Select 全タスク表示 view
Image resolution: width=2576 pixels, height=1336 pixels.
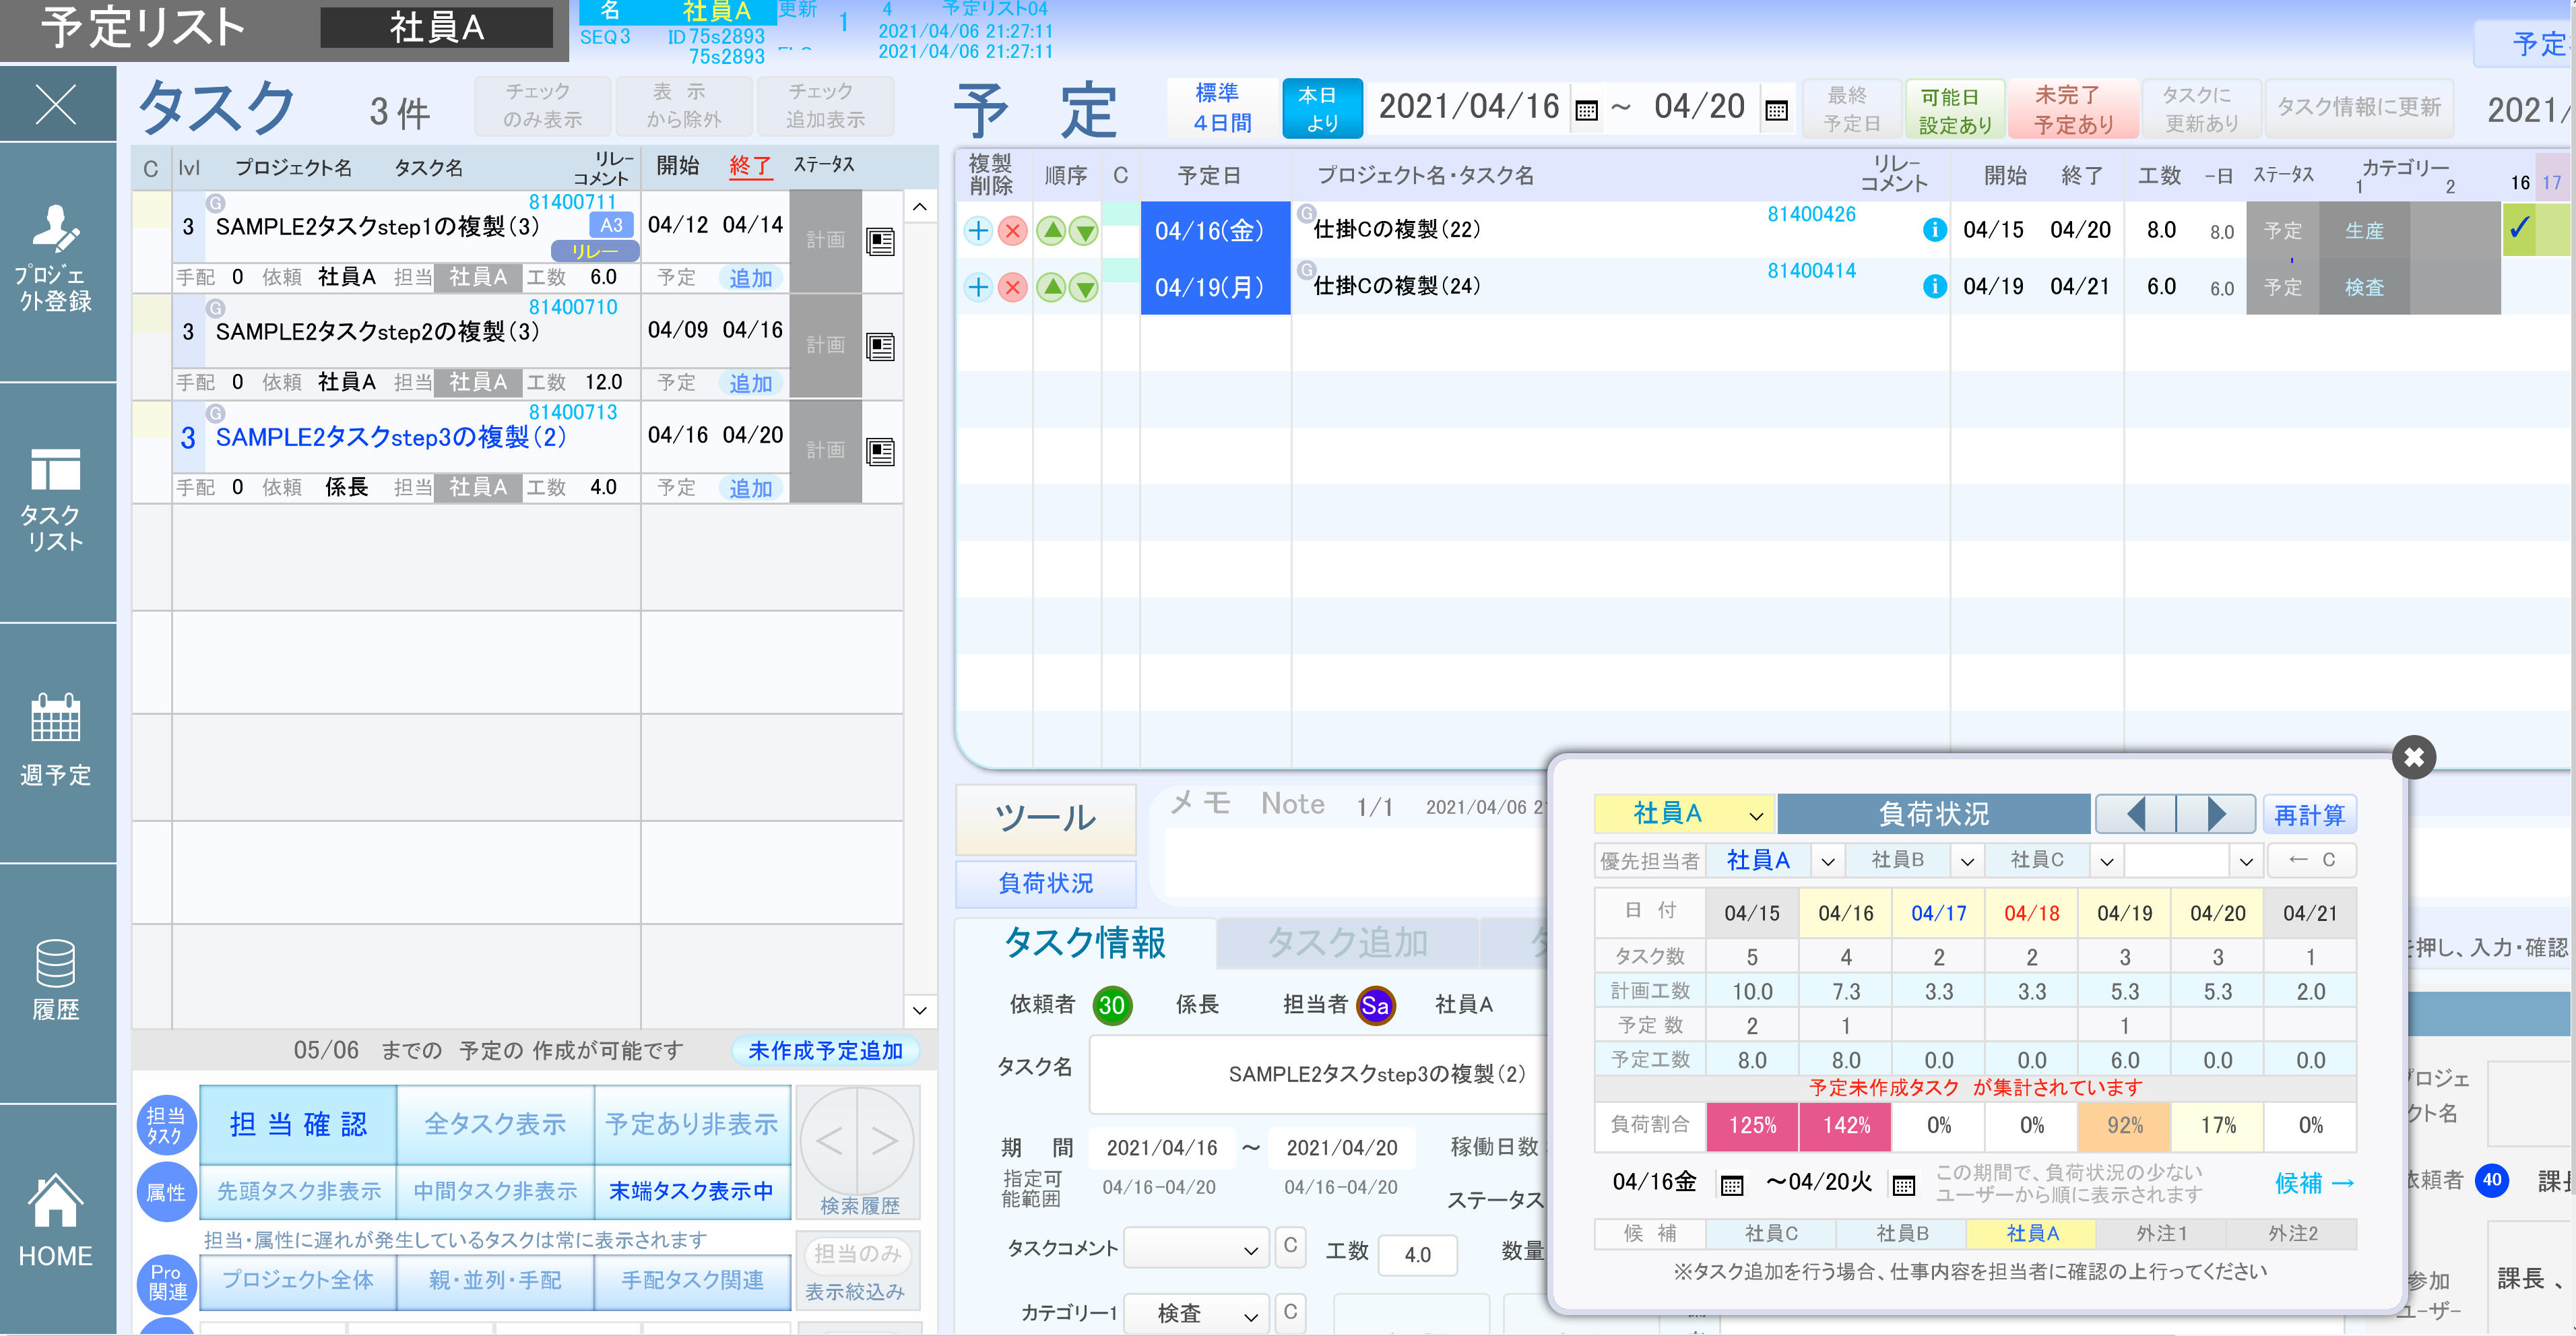[x=495, y=1124]
